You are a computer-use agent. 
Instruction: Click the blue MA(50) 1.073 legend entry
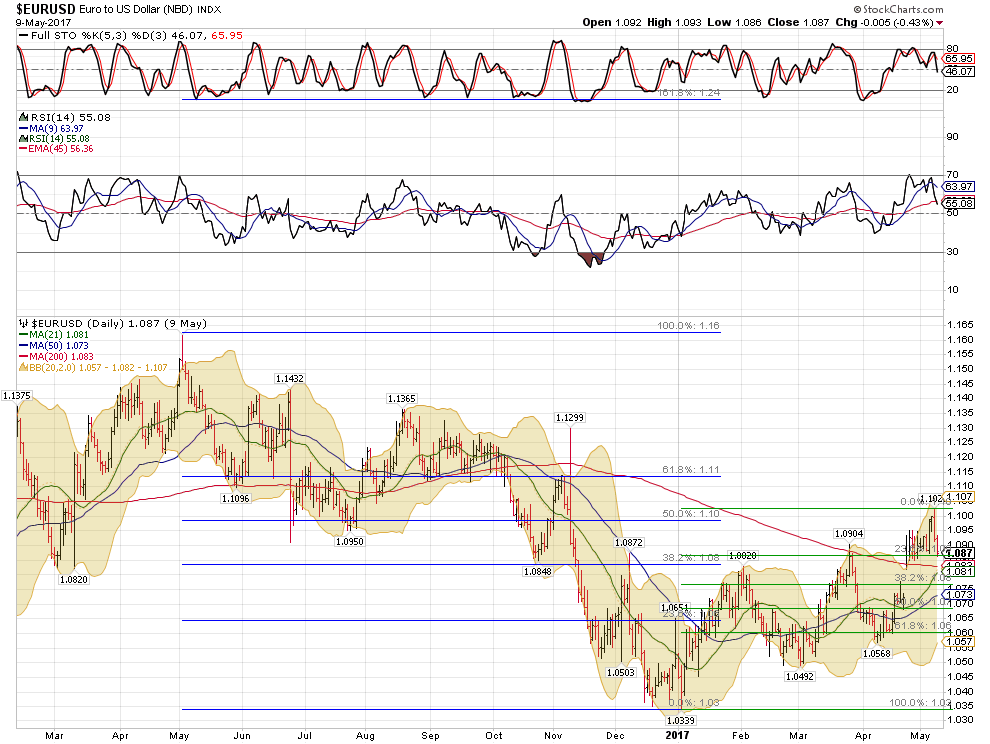(x=60, y=347)
